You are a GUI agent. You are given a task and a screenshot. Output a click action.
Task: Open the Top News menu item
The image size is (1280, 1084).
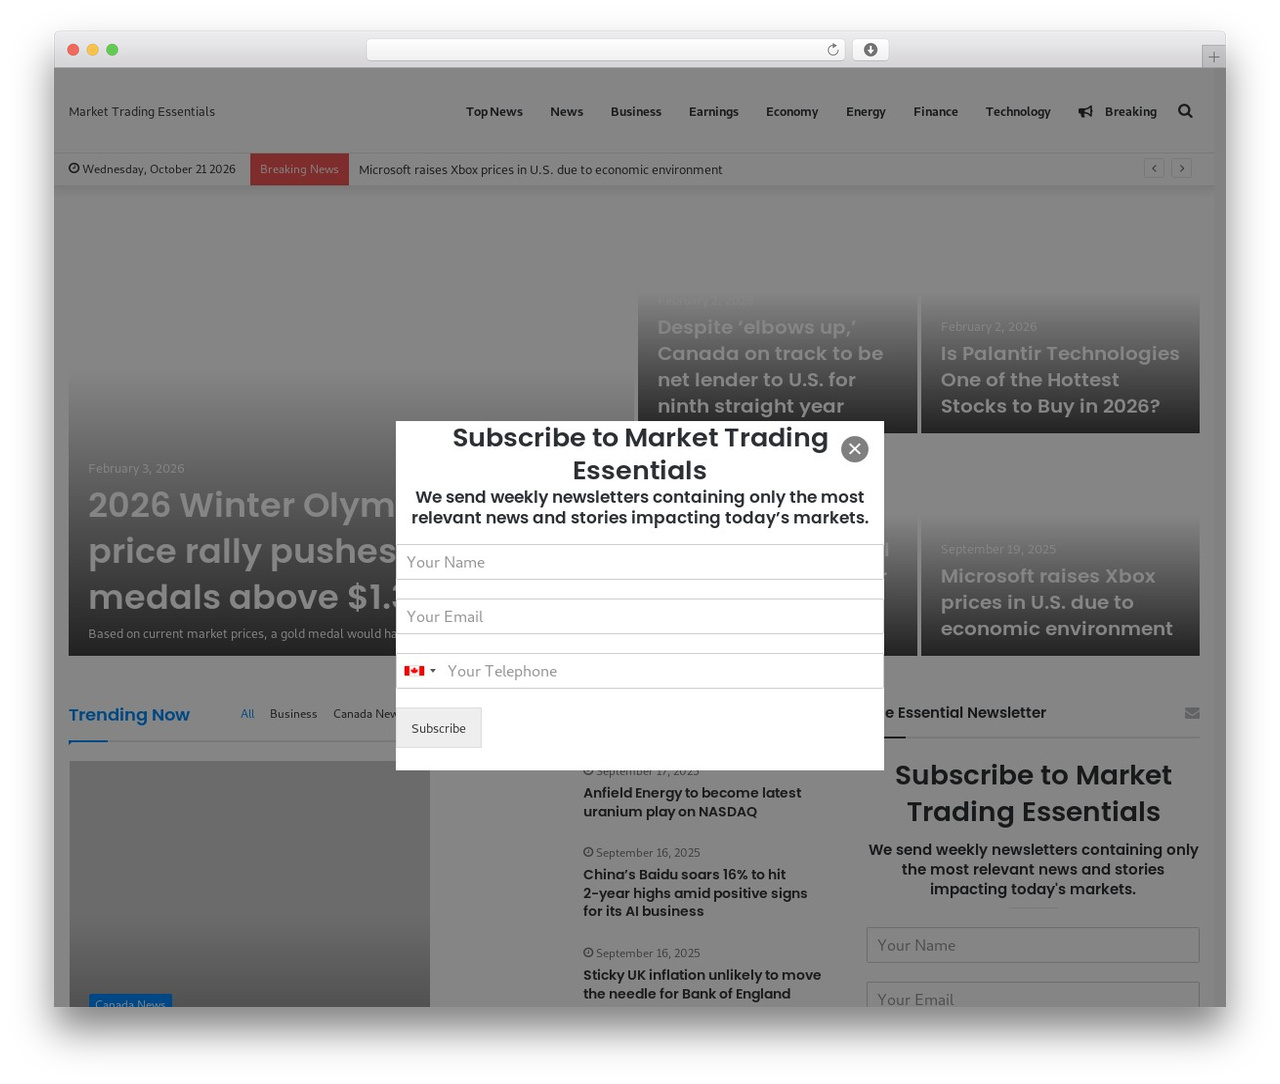point(494,112)
